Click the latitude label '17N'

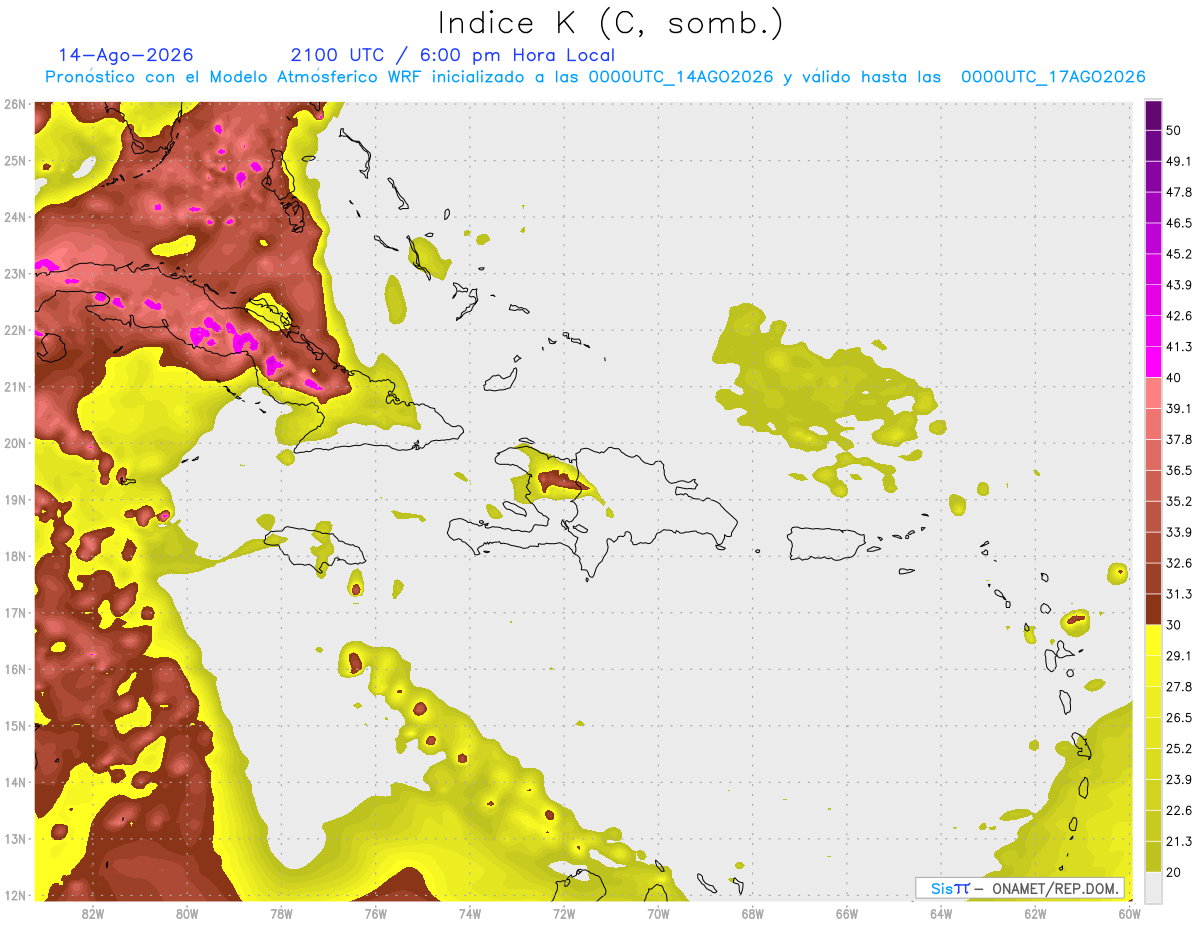15,613
